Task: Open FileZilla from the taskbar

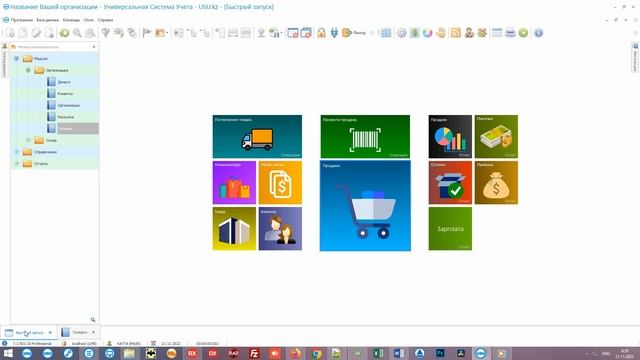Action: pyautogui.click(x=254, y=353)
